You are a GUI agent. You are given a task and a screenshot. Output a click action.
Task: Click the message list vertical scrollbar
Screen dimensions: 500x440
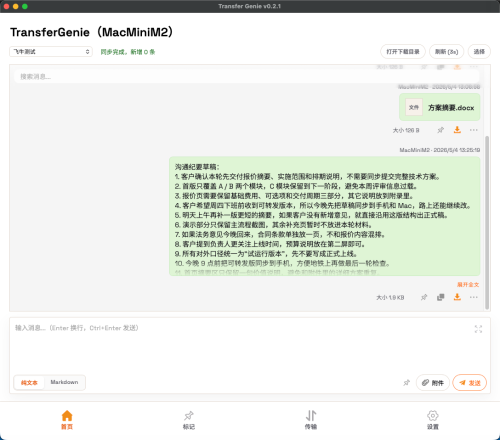point(487,222)
